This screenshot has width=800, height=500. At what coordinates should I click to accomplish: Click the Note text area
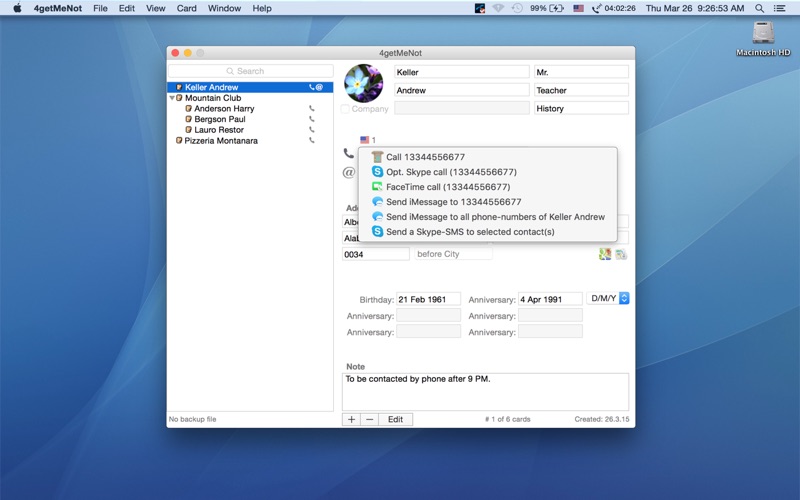point(485,392)
